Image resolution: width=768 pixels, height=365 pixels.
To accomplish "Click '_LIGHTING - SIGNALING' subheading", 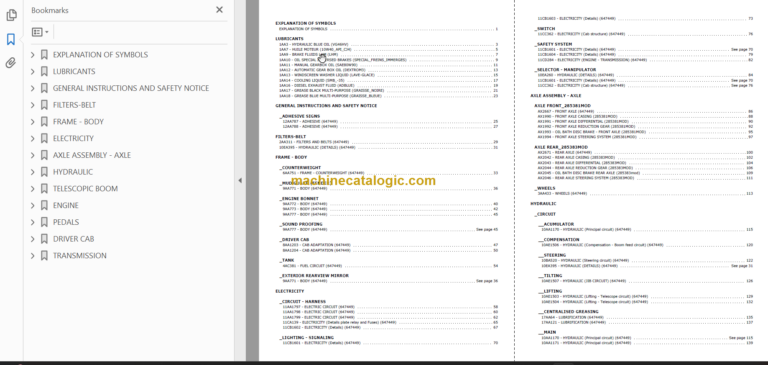I will (x=306, y=338).
